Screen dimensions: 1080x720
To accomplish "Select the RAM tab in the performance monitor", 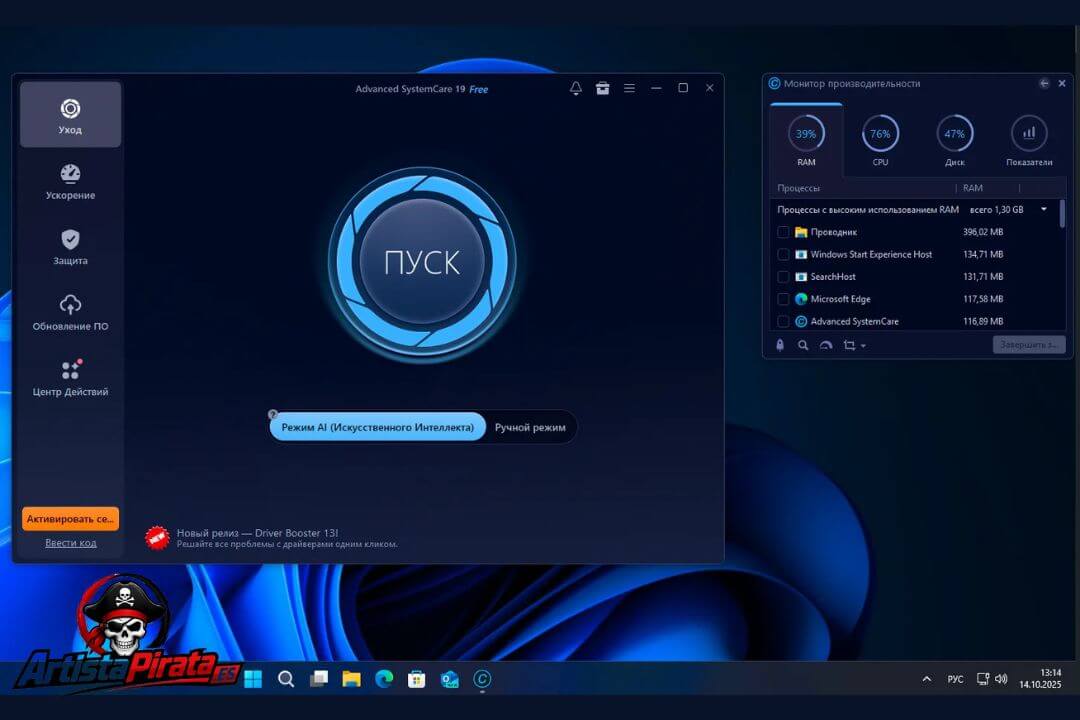I will [x=806, y=141].
